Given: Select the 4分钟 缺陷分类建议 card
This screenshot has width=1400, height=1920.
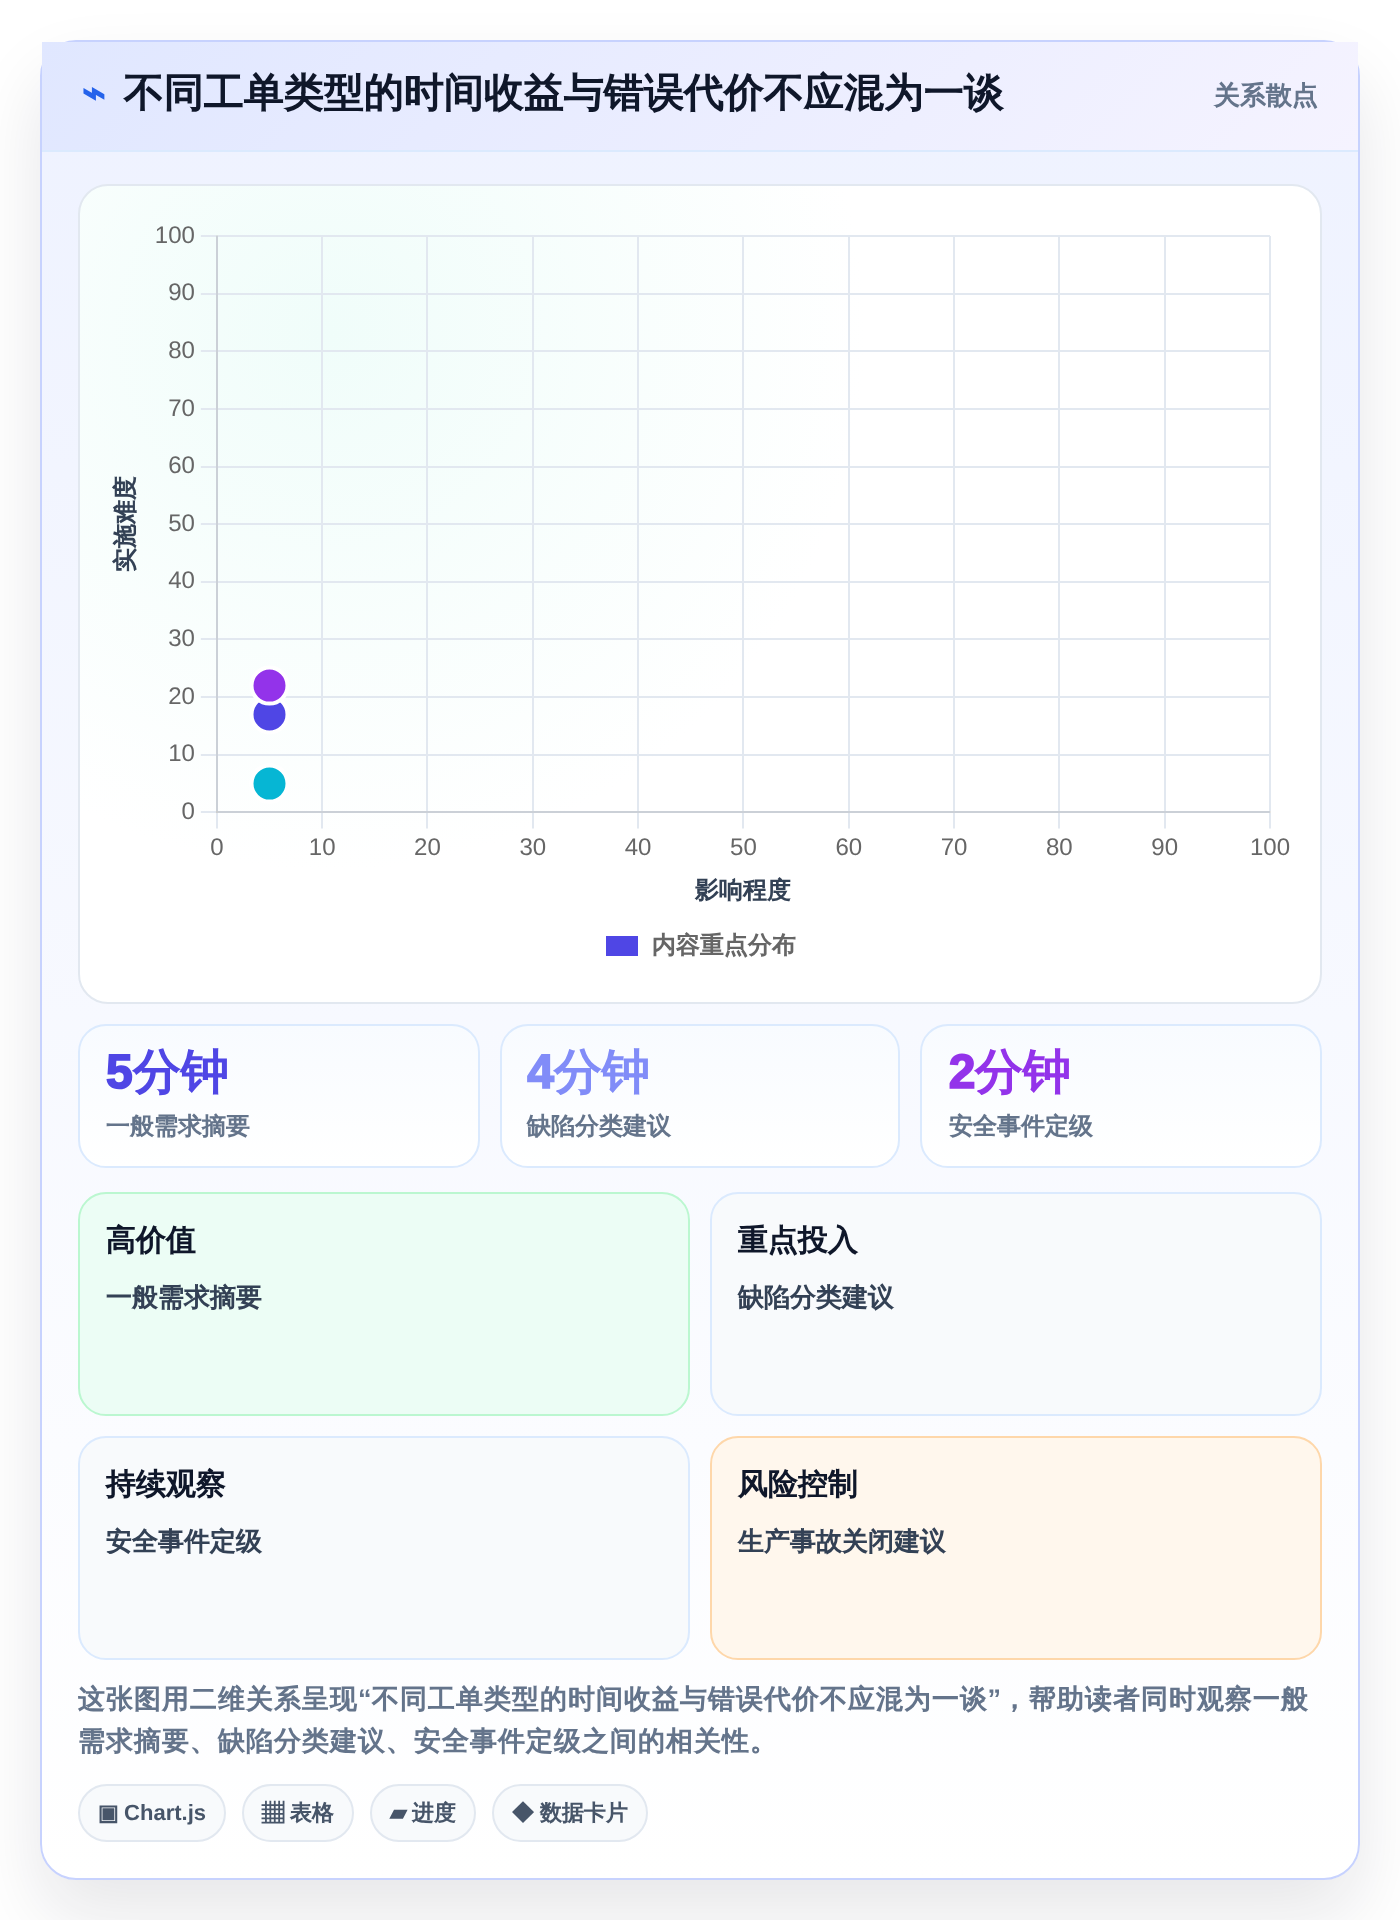Looking at the screenshot, I should (x=700, y=1096).
